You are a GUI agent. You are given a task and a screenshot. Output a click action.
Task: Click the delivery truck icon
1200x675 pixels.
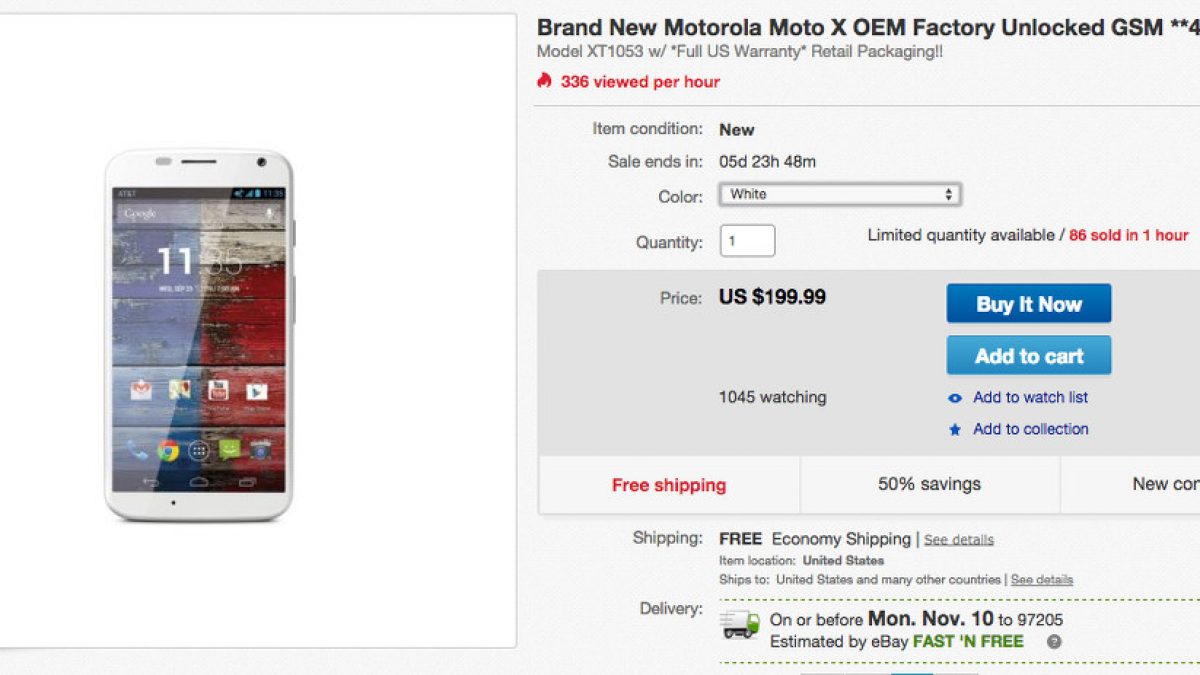click(x=739, y=625)
